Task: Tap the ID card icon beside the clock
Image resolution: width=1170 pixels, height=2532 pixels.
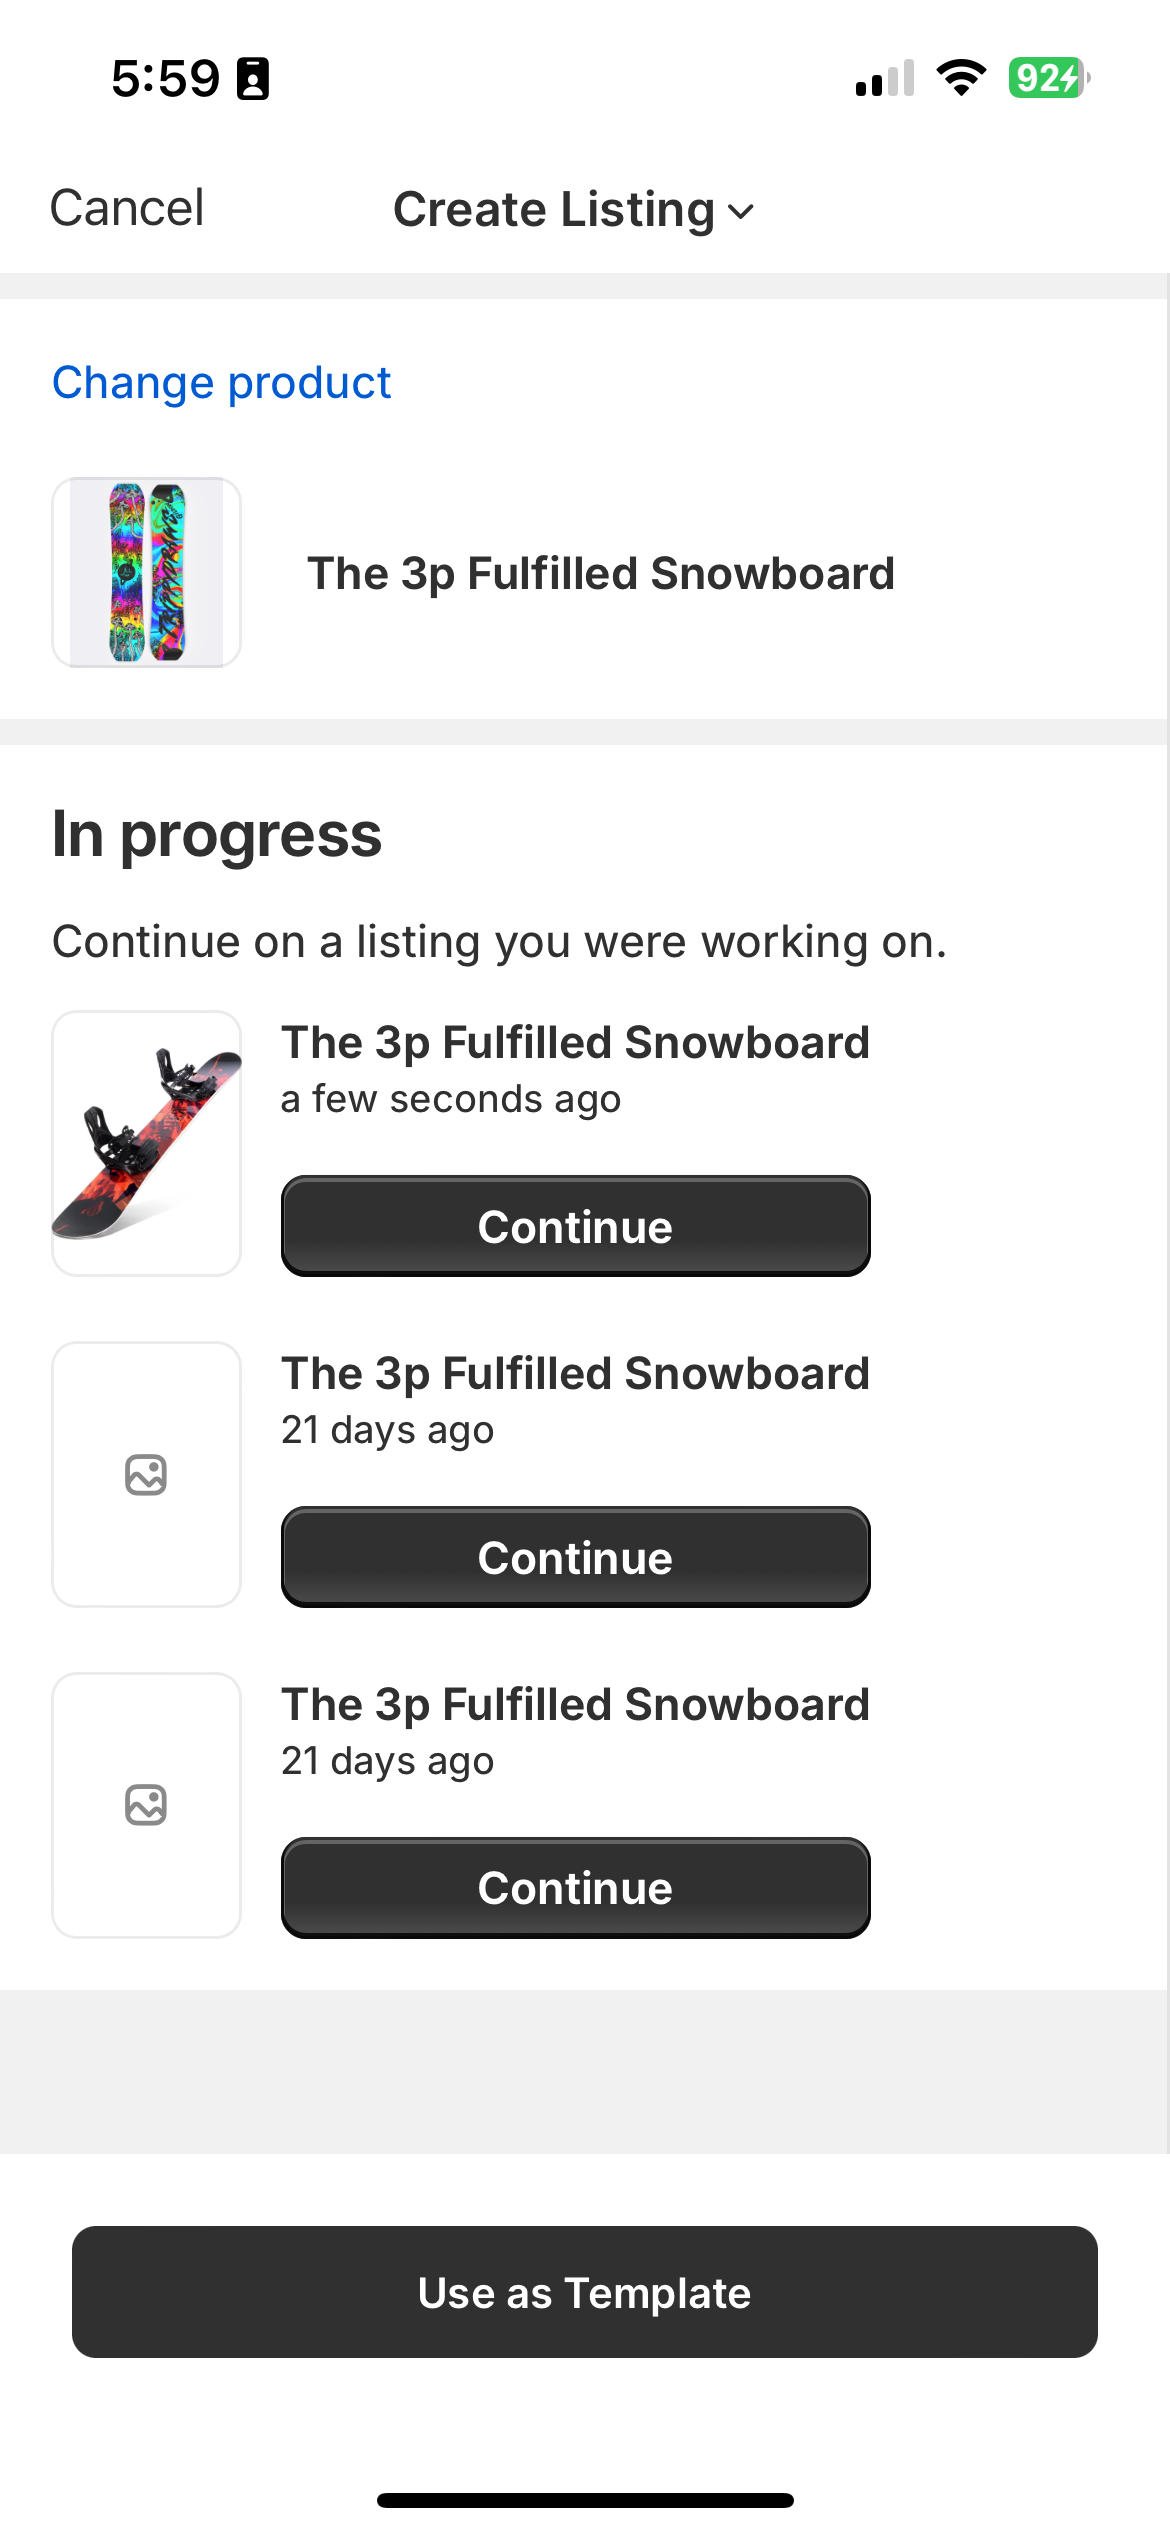Action: [253, 79]
